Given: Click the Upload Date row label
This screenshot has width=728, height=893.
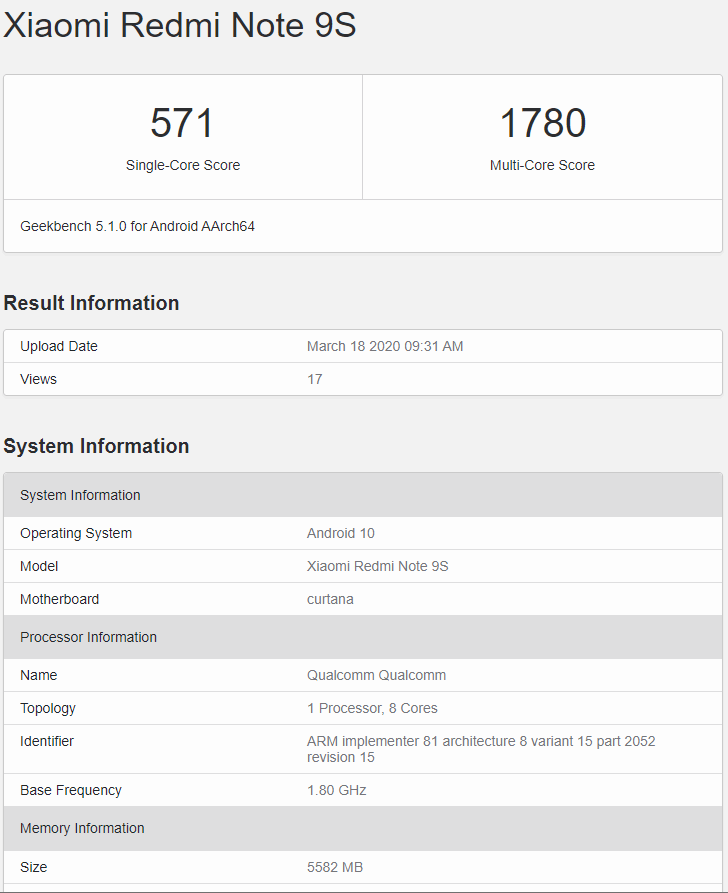Looking at the screenshot, I should point(59,346).
